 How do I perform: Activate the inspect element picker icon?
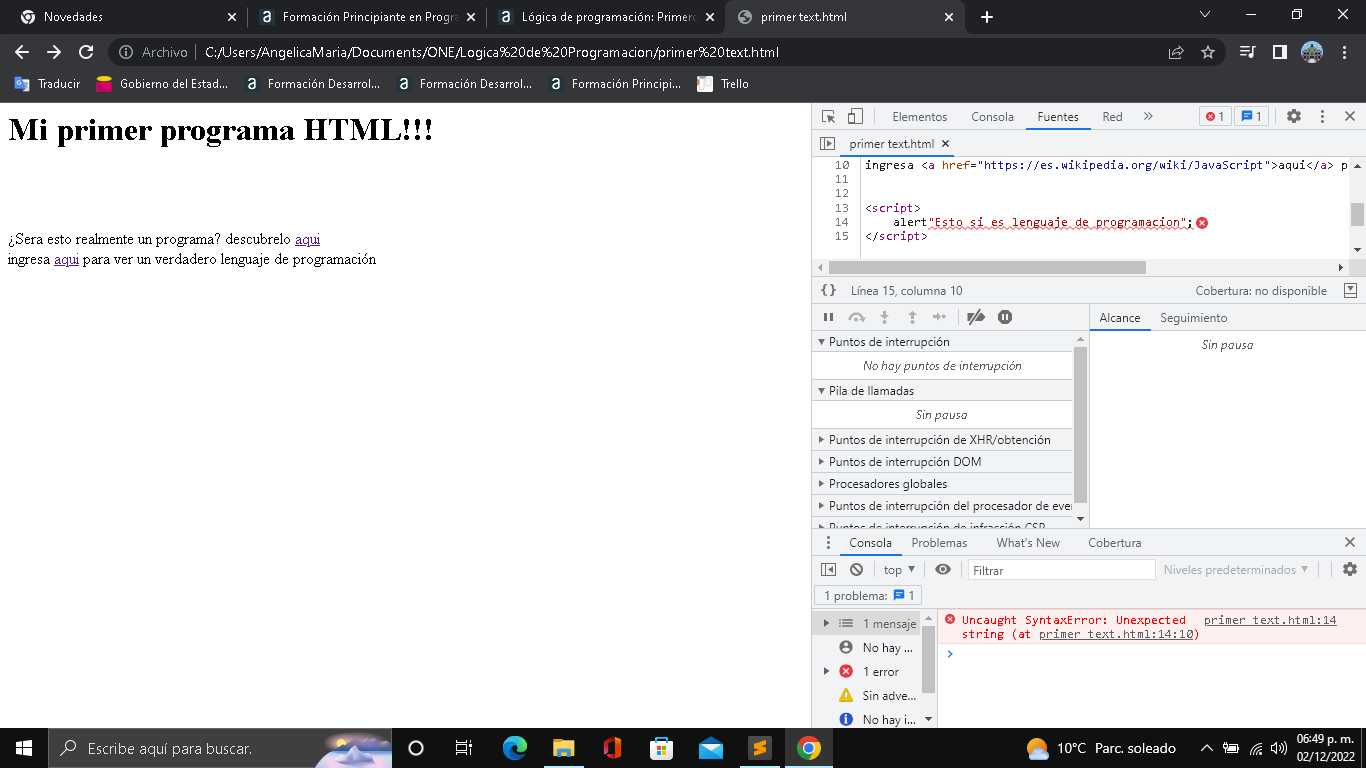coord(828,117)
